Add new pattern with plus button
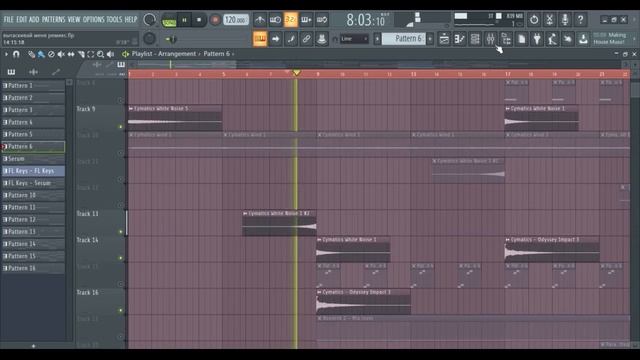This screenshot has height=360, width=640. (33, 346)
